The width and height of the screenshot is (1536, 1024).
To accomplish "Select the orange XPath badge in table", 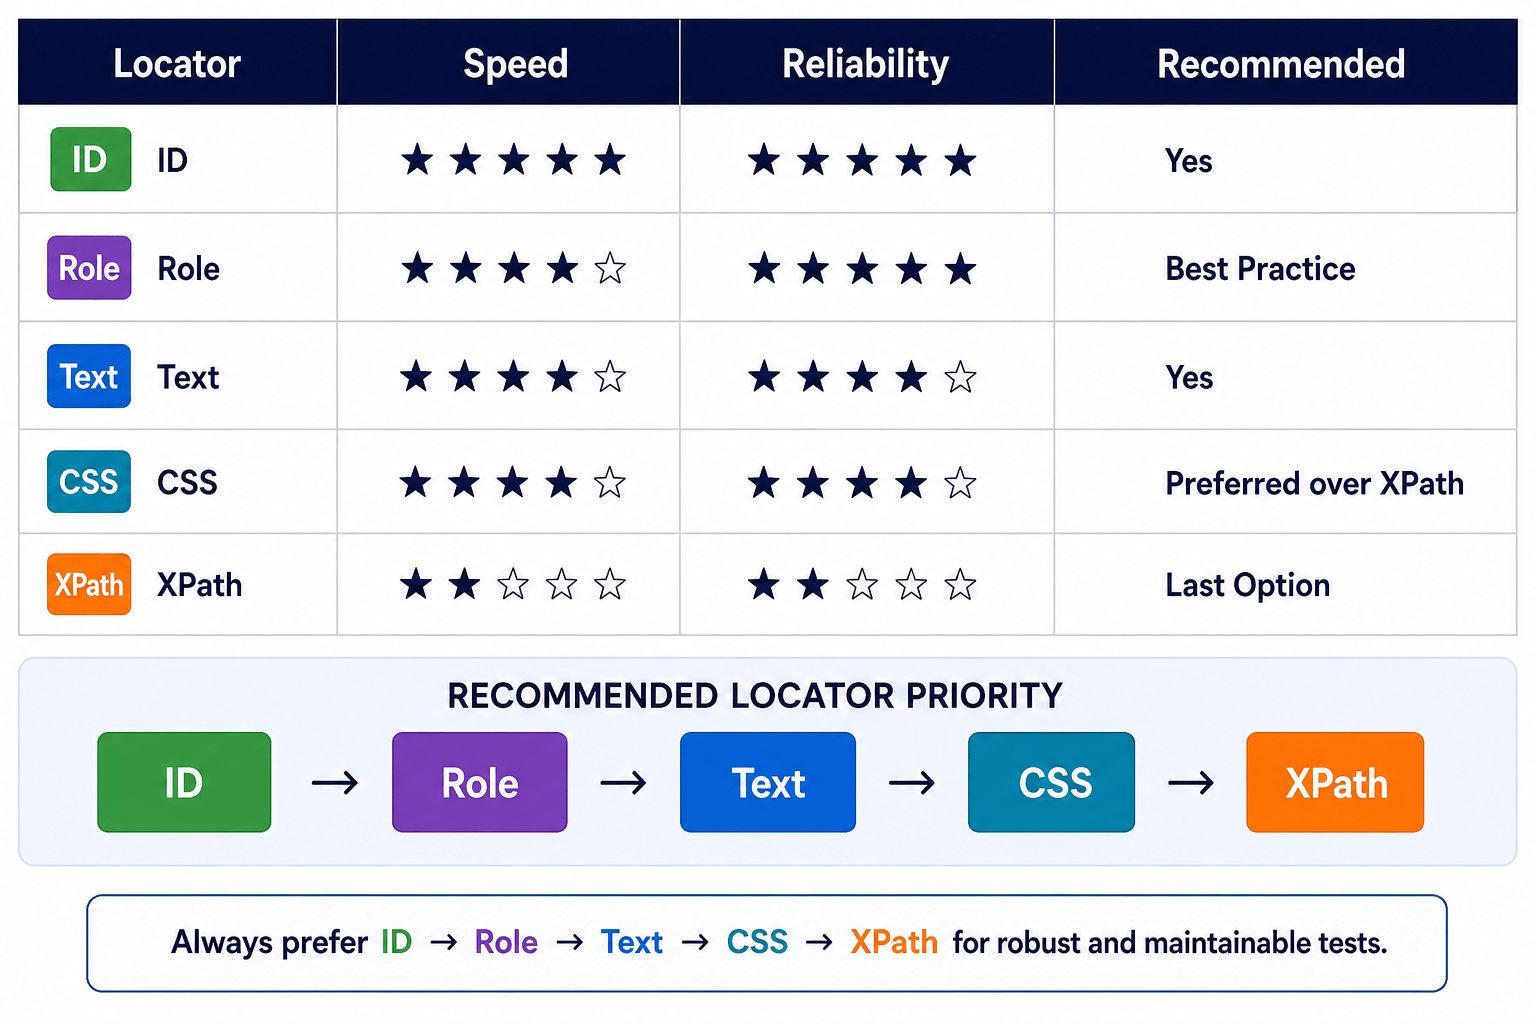I will click(89, 584).
